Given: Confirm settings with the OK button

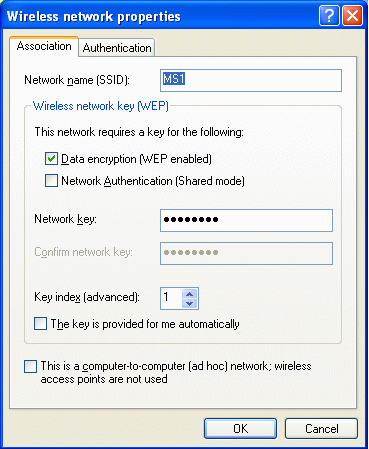Looking at the screenshot, I should 240,429.
